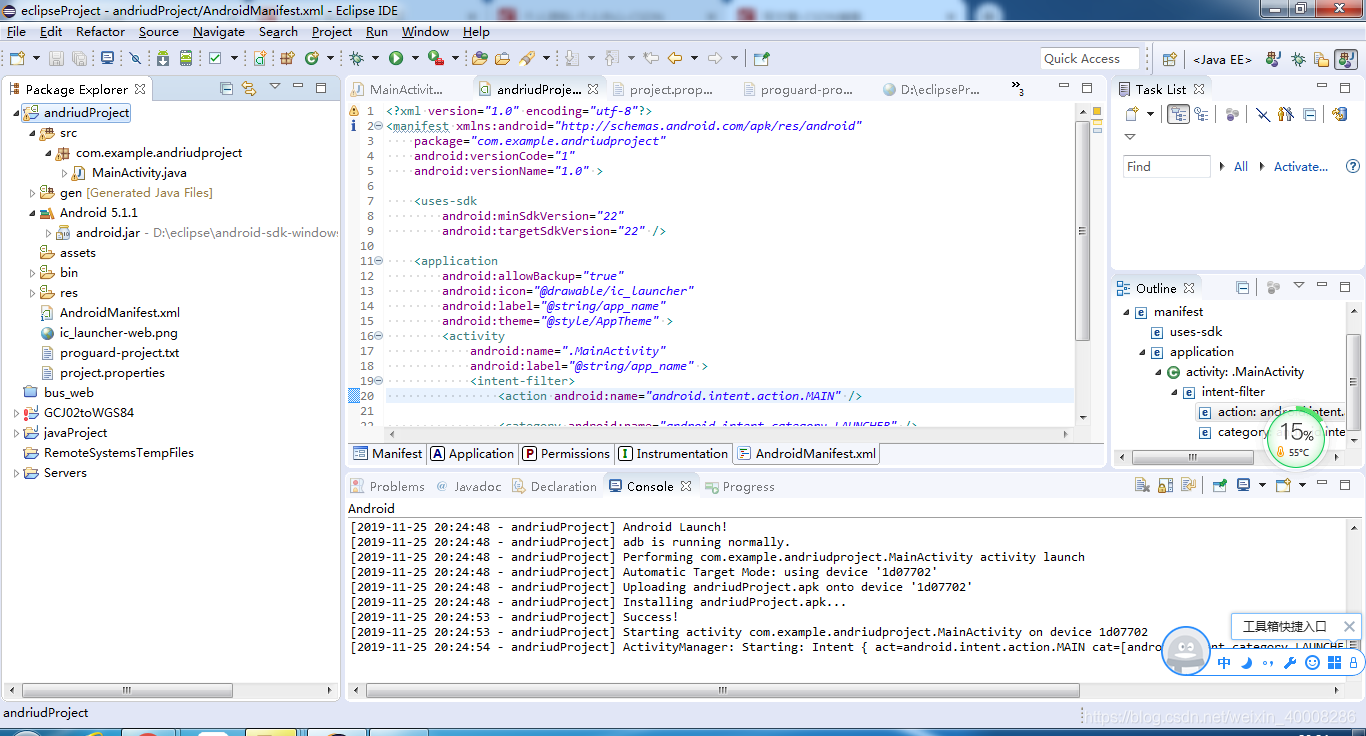Click the New Java Class green icon

click(x=311, y=59)
